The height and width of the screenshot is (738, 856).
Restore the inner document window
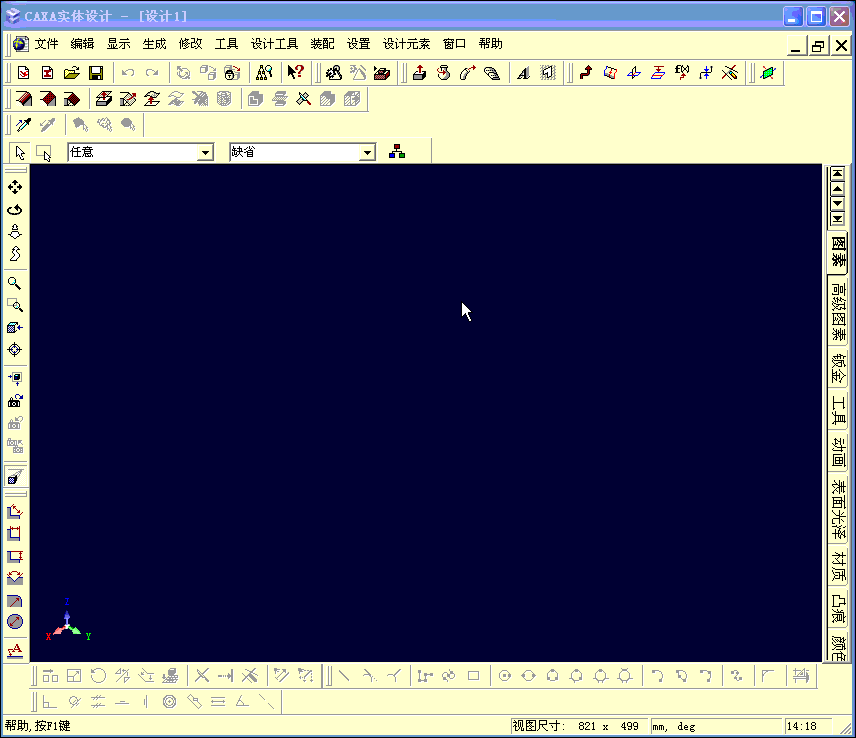pos(818,46)
